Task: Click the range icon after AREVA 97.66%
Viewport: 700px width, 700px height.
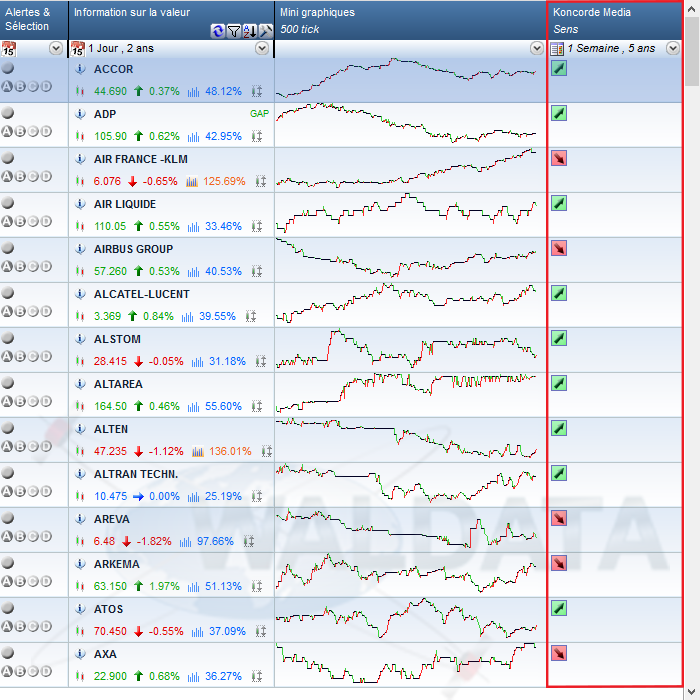Action: pos(249,542)
